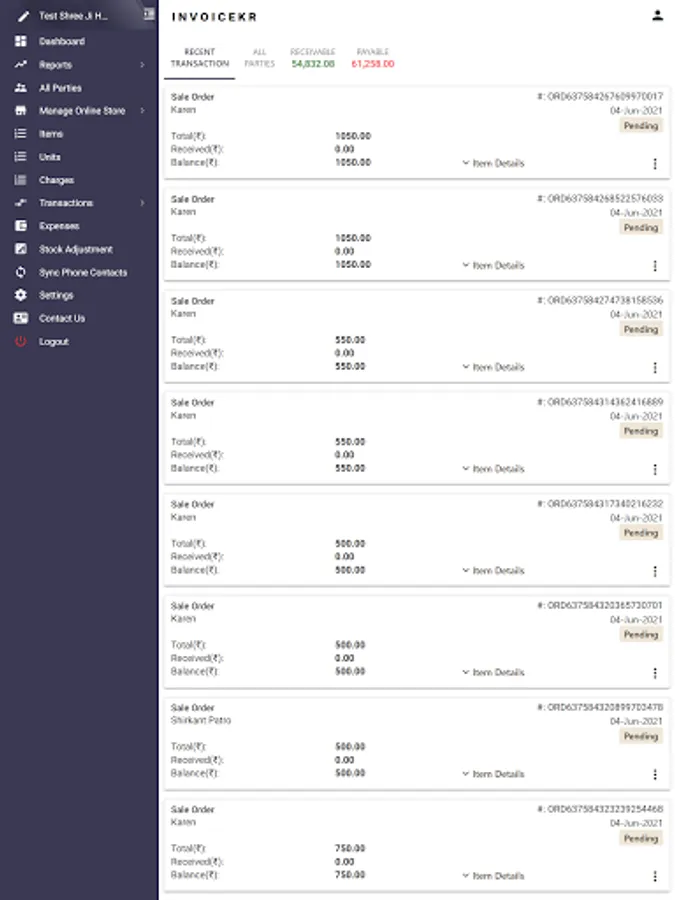Open Settings gear icon in sidebar
Image resolution: width=675 pixels, height=900 pixels.
click(x=20, y=295)
